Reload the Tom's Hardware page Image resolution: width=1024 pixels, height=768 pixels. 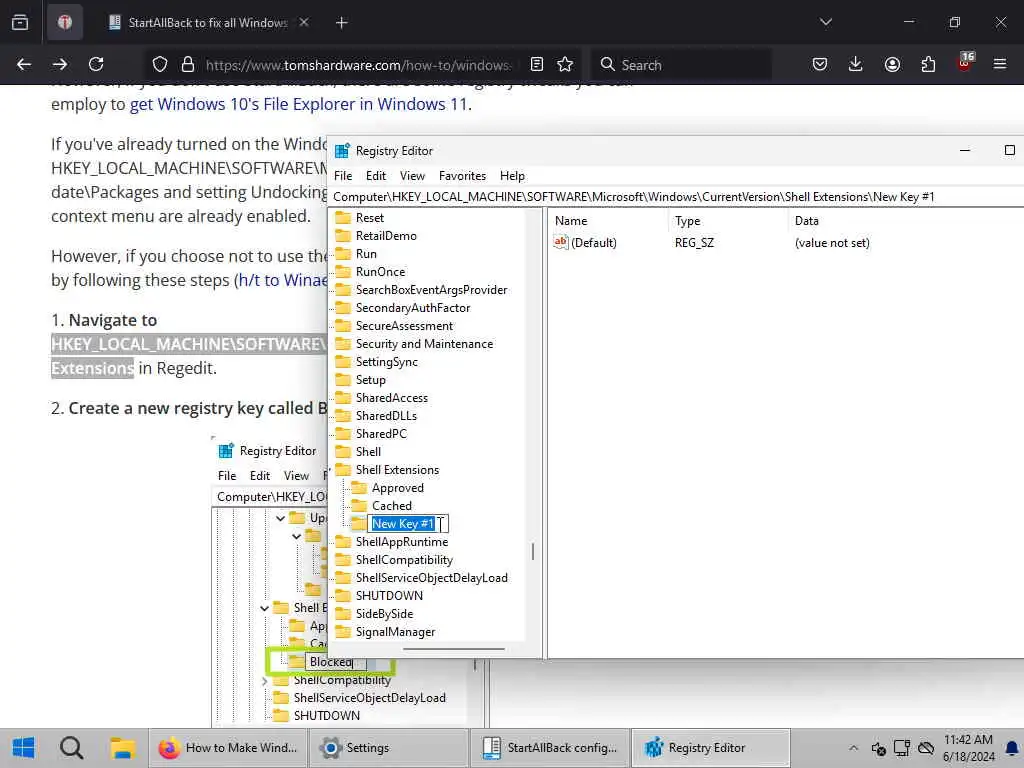tap(96, 64)
